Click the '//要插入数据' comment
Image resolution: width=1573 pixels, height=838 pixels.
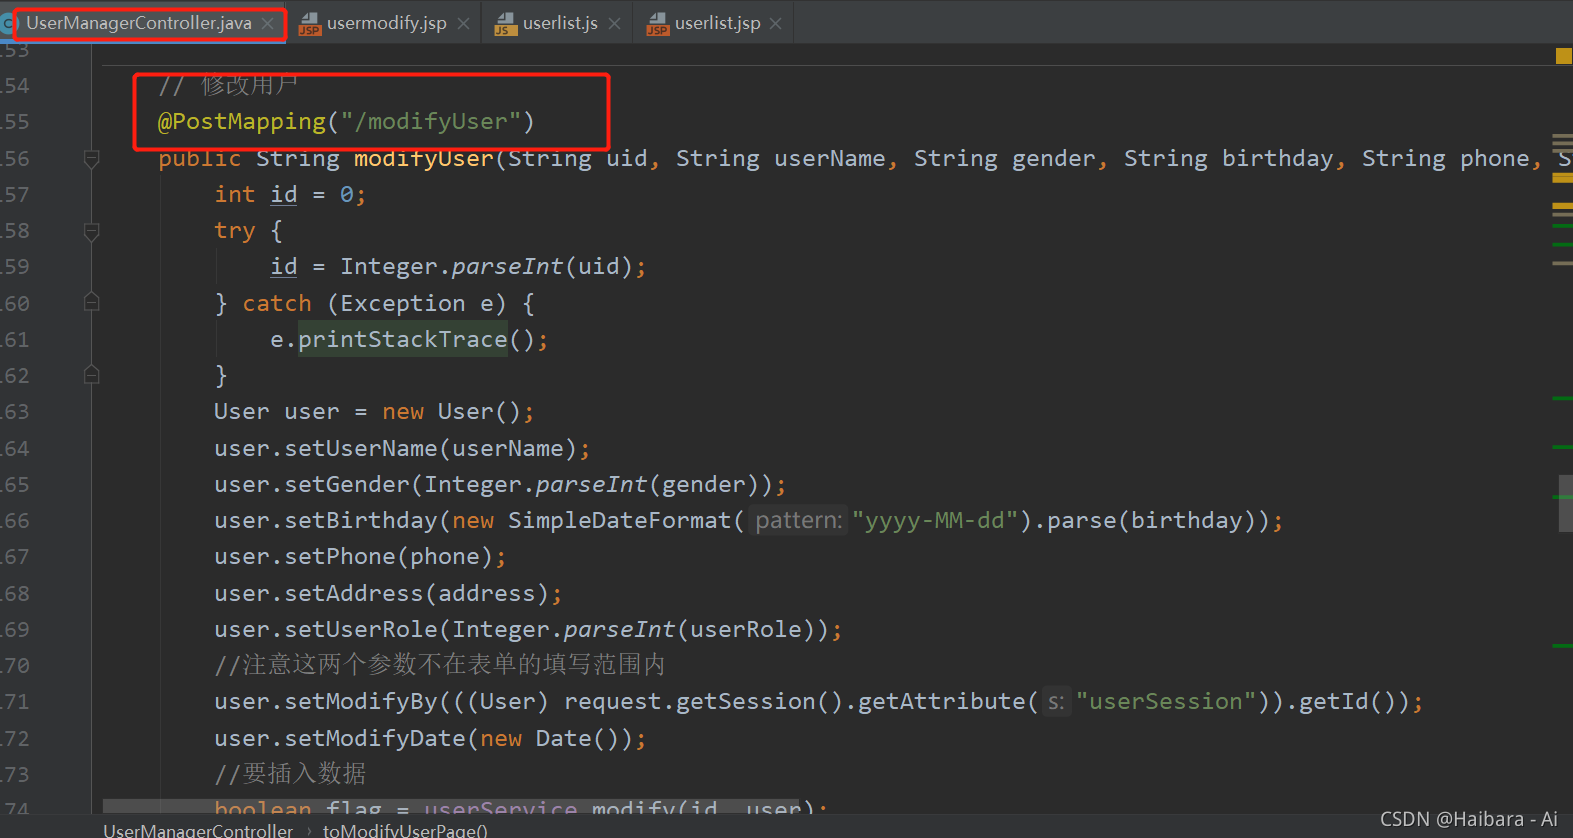click(x=290, y=774)
